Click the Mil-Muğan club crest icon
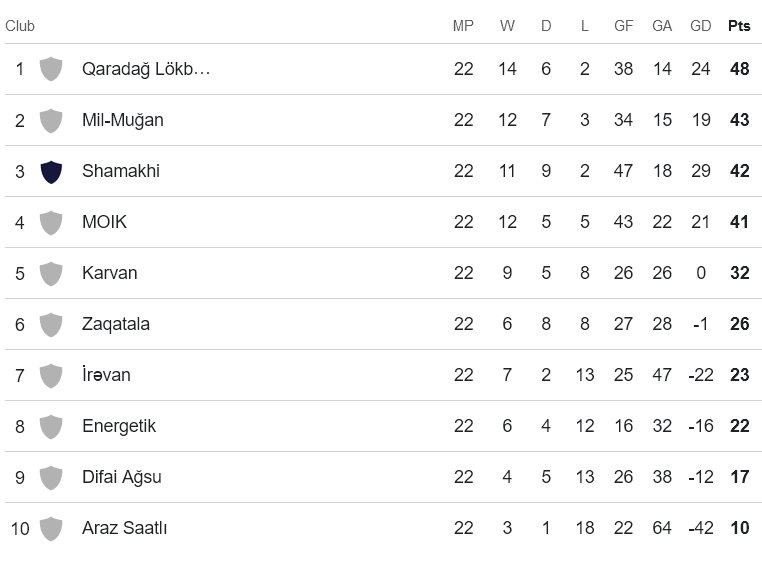 click(x=51, y=120)
